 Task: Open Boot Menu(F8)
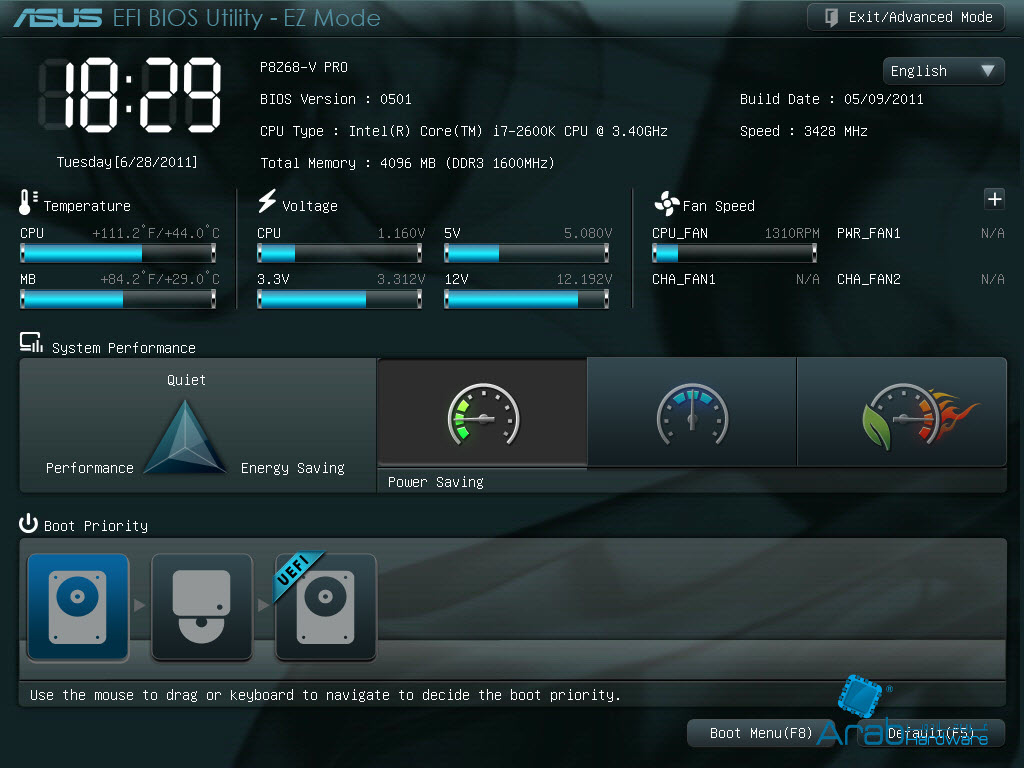click(x=761, y=733)
